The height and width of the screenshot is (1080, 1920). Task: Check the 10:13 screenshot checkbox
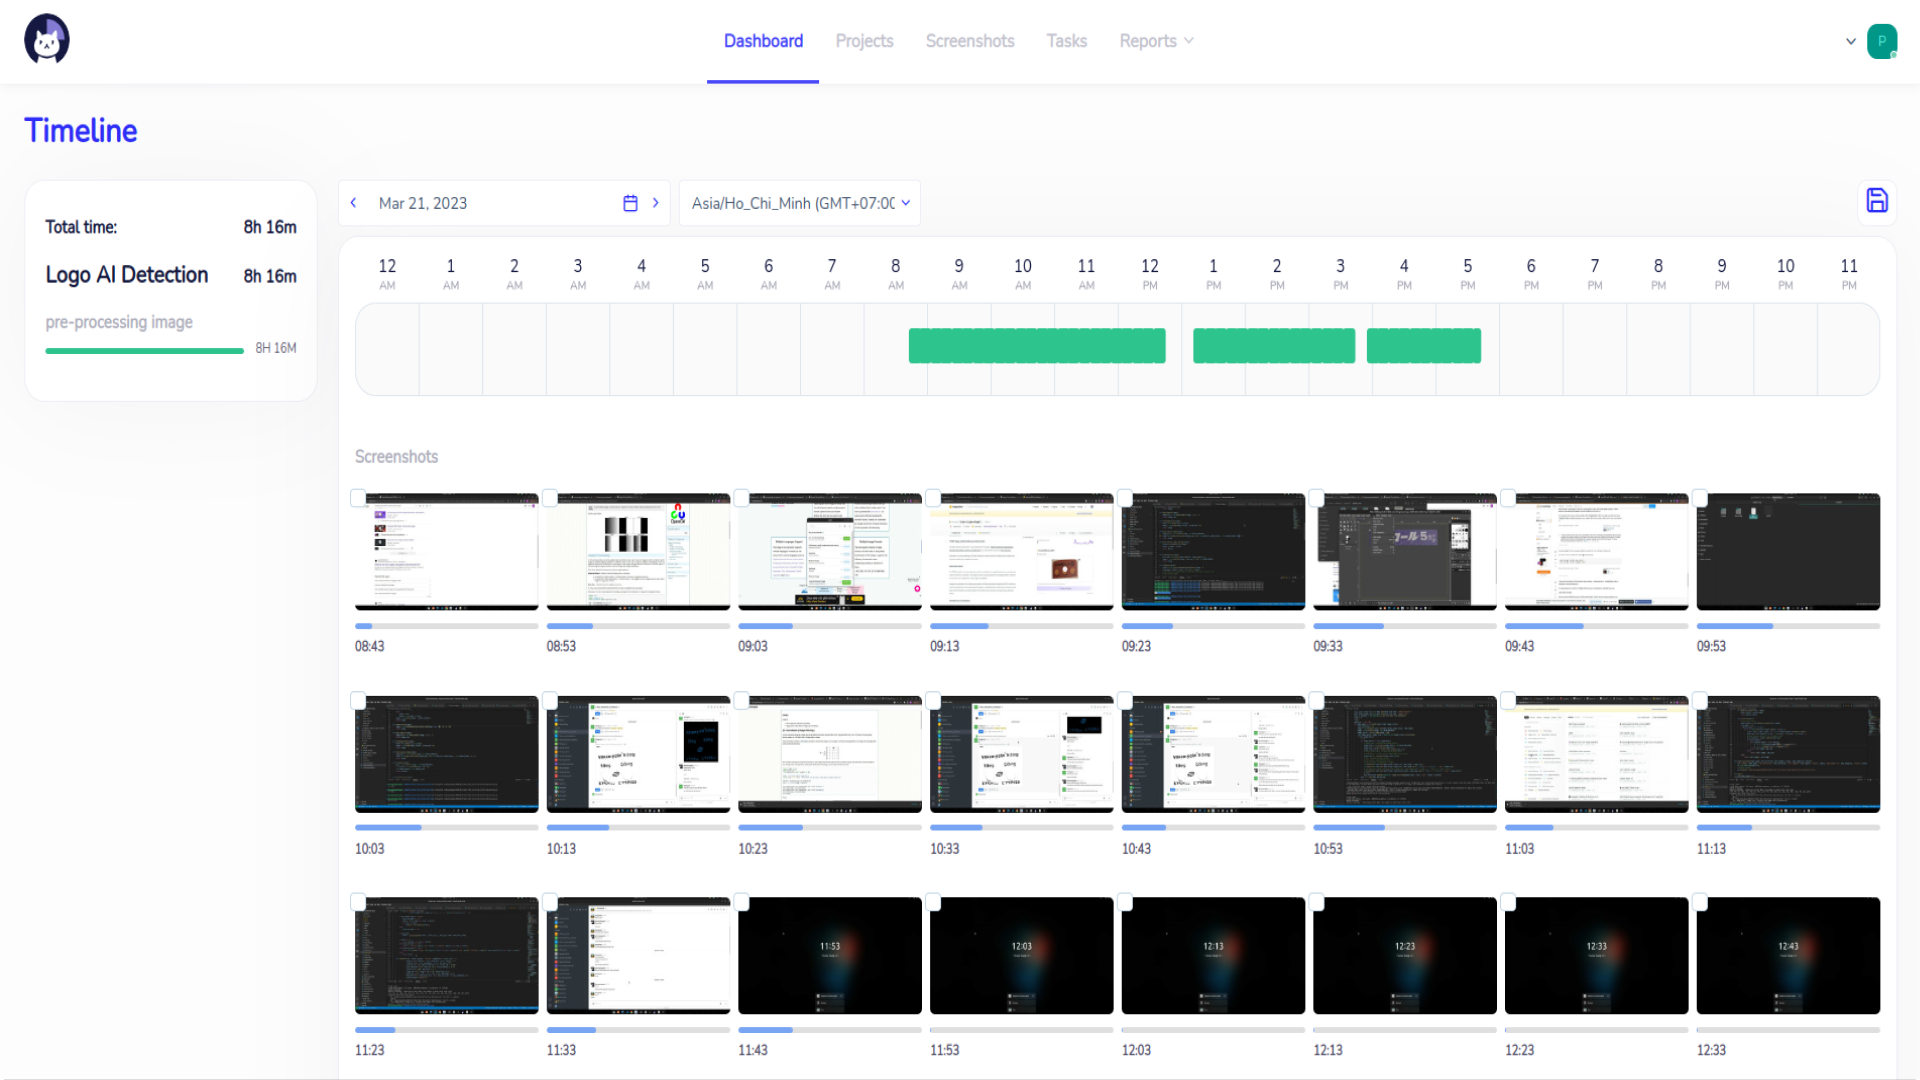click(x=550, y=701)
